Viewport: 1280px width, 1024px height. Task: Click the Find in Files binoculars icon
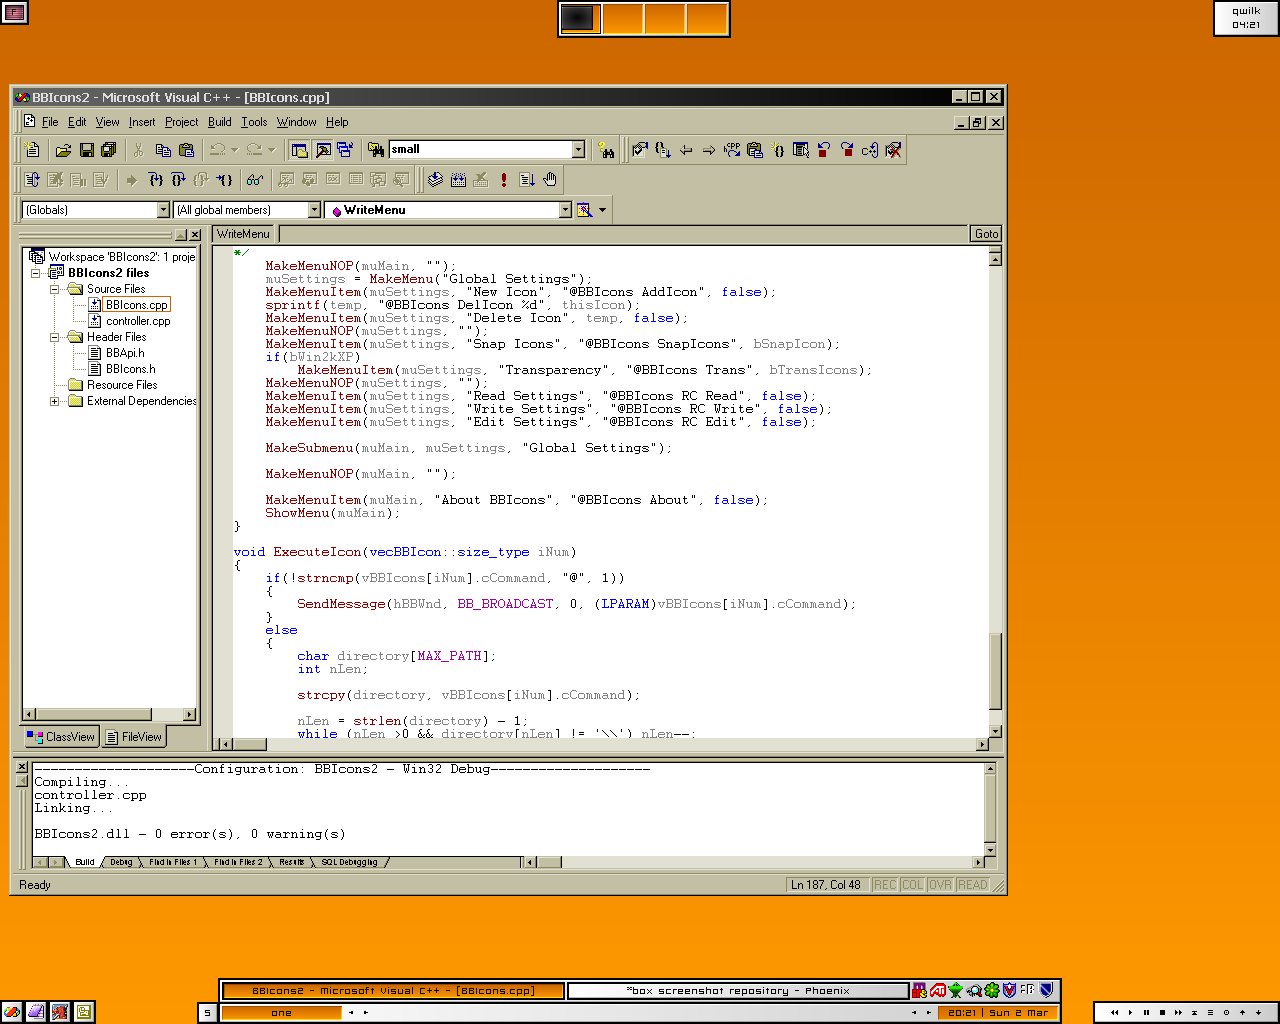[376, 150]
